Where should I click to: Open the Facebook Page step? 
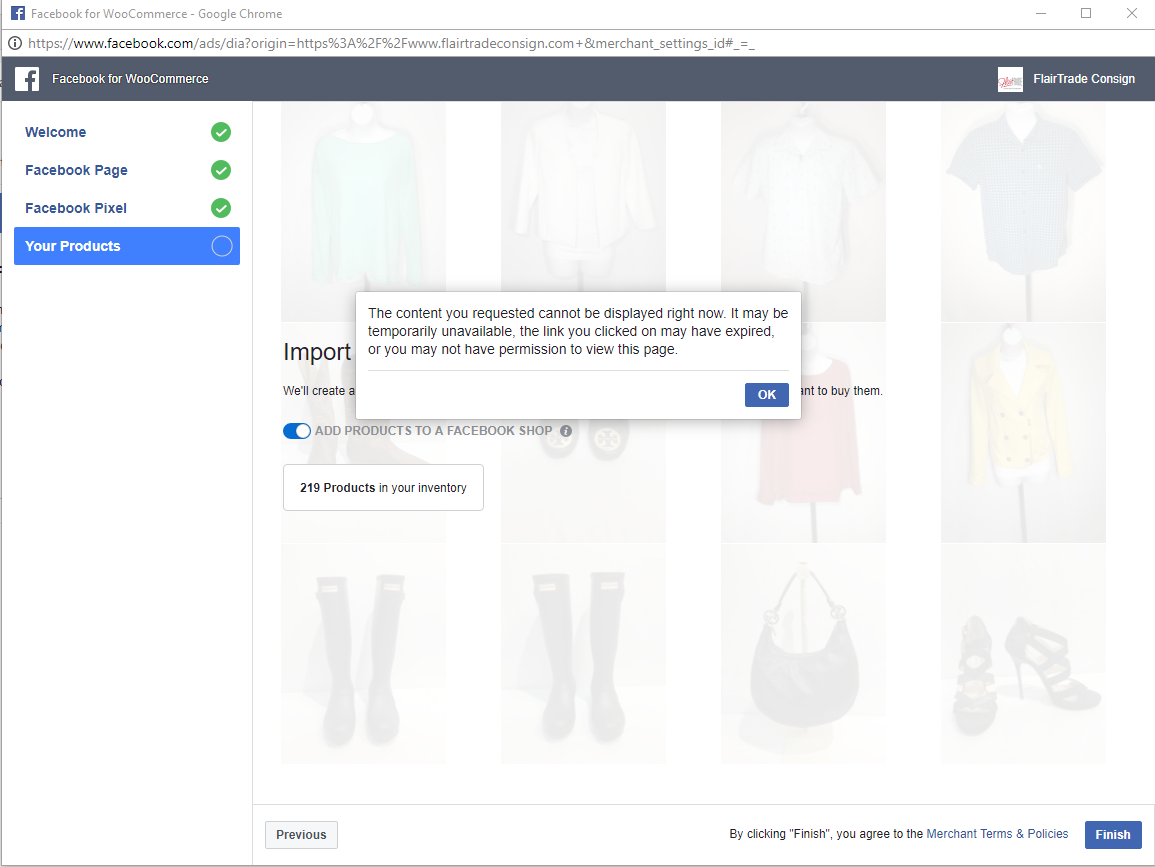click(127, 170)
